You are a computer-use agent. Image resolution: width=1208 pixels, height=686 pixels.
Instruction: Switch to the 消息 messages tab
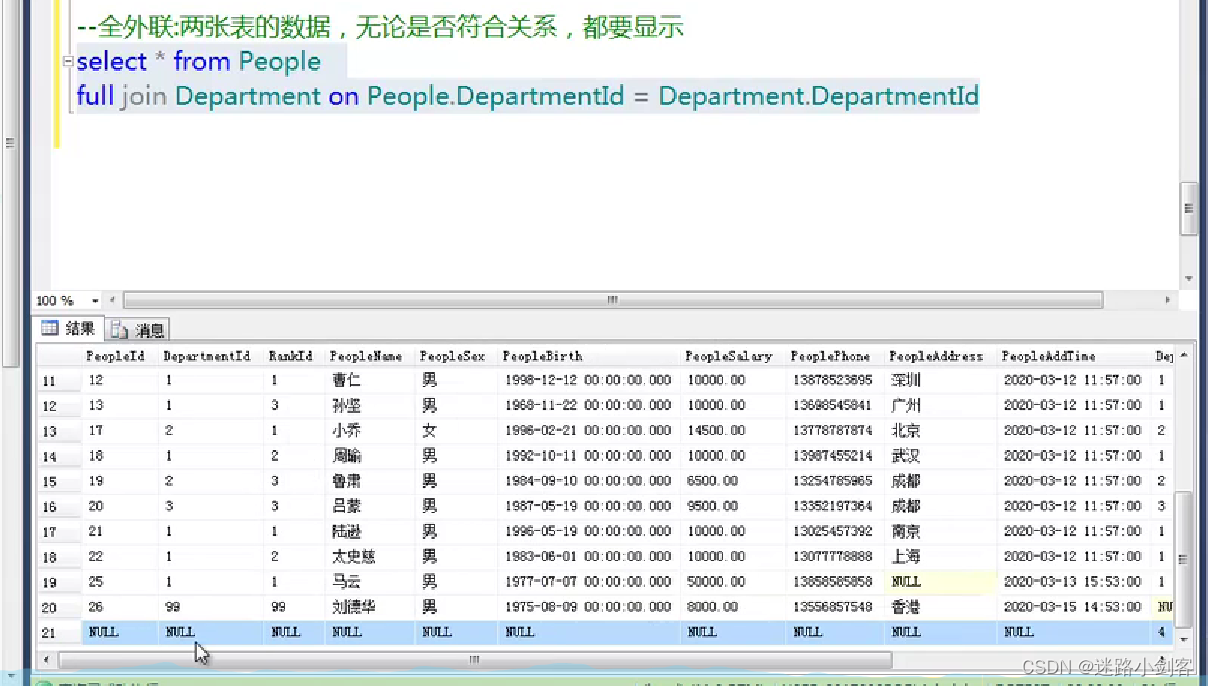point(140,329)
